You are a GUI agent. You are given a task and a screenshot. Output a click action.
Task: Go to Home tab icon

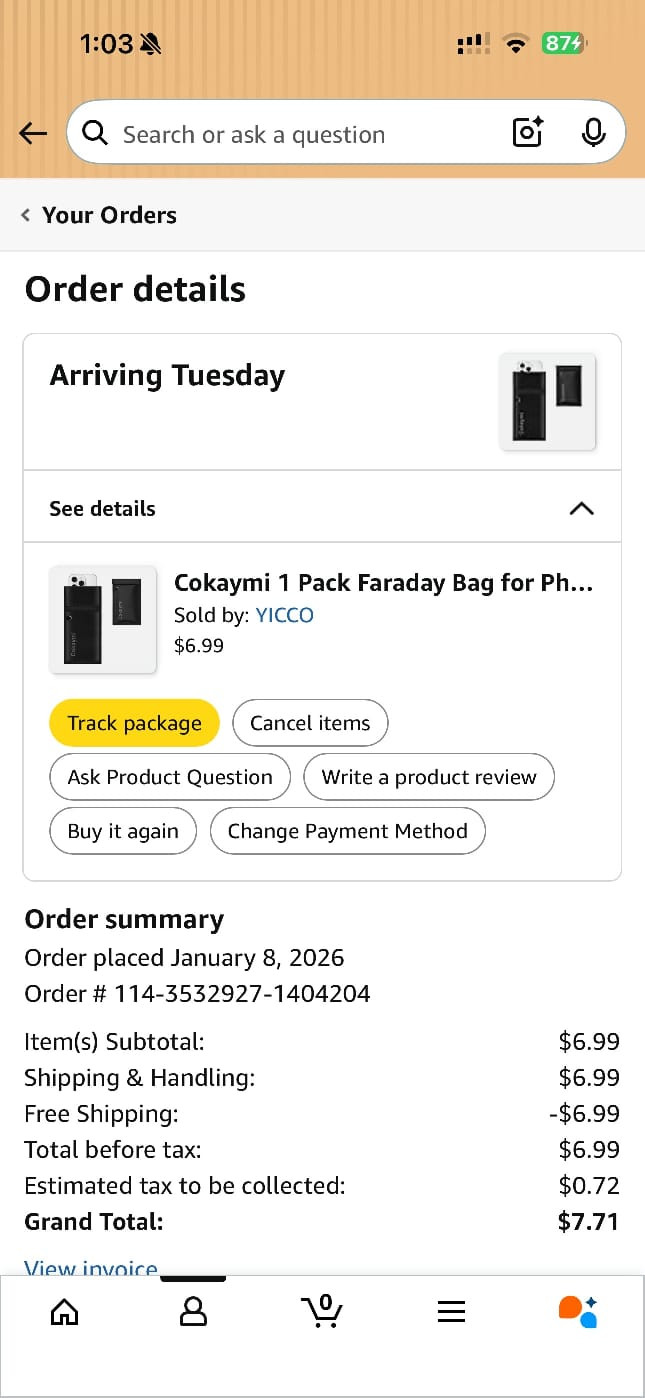click(x=64, y=1311)
